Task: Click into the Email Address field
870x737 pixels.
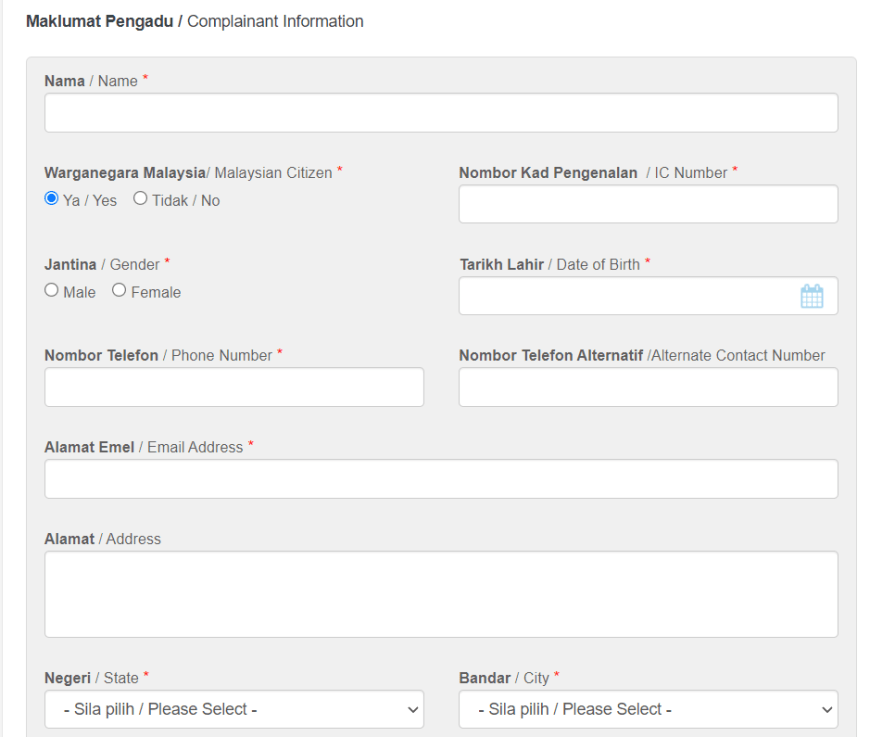Action: [x=441, y=479]
